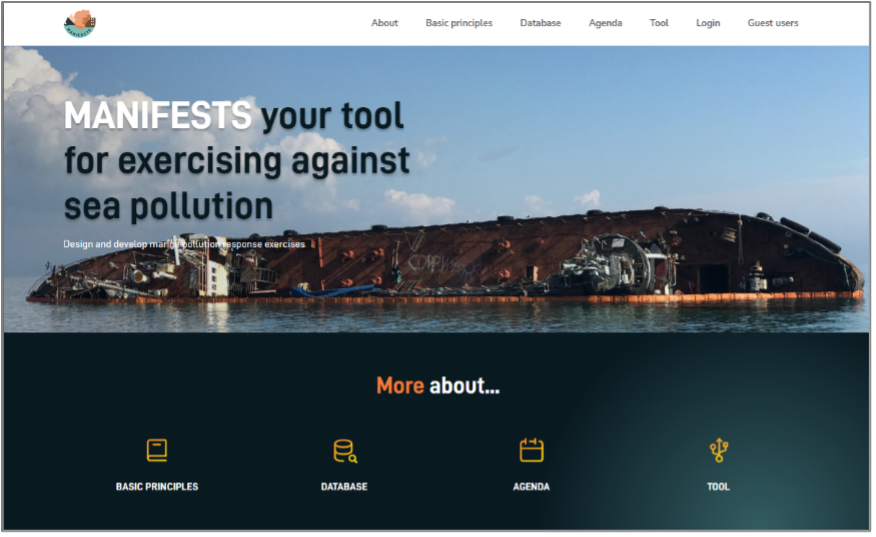This screenshot has width=876, height=537.
Task: Select the calendar icon above Agenda
Action: (x=531, y=450)
